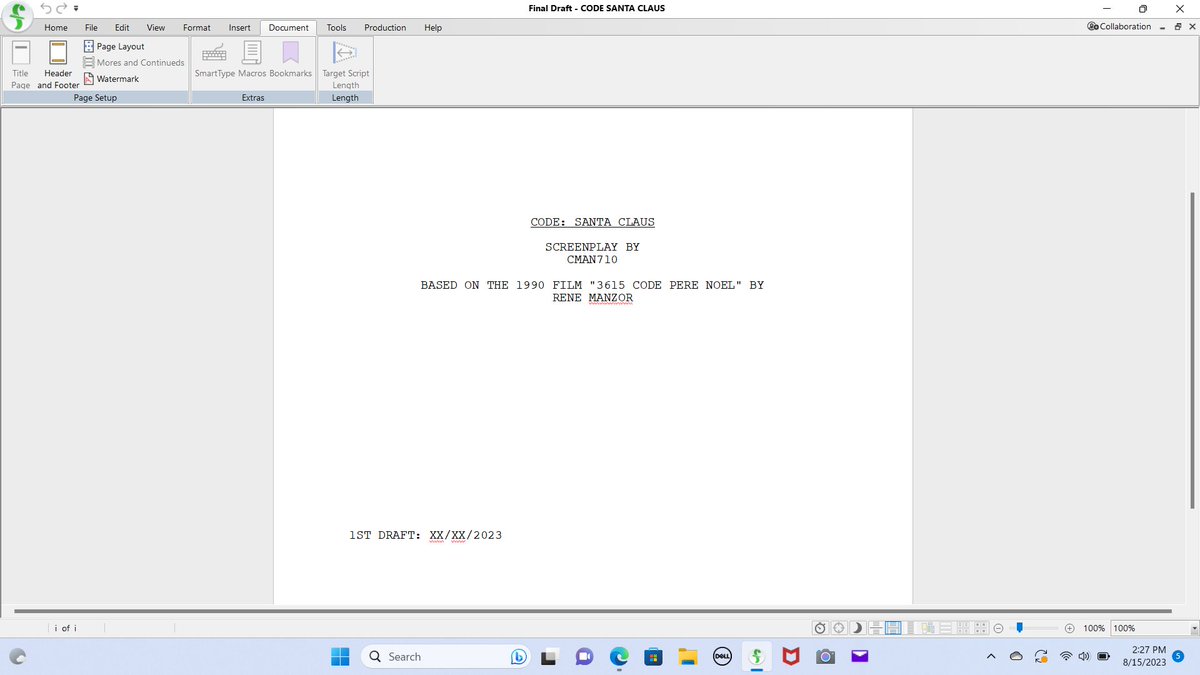Switch to the Edit ribbon tab
Viewport: 1200px width, 675px height.
tap(122, 28)
